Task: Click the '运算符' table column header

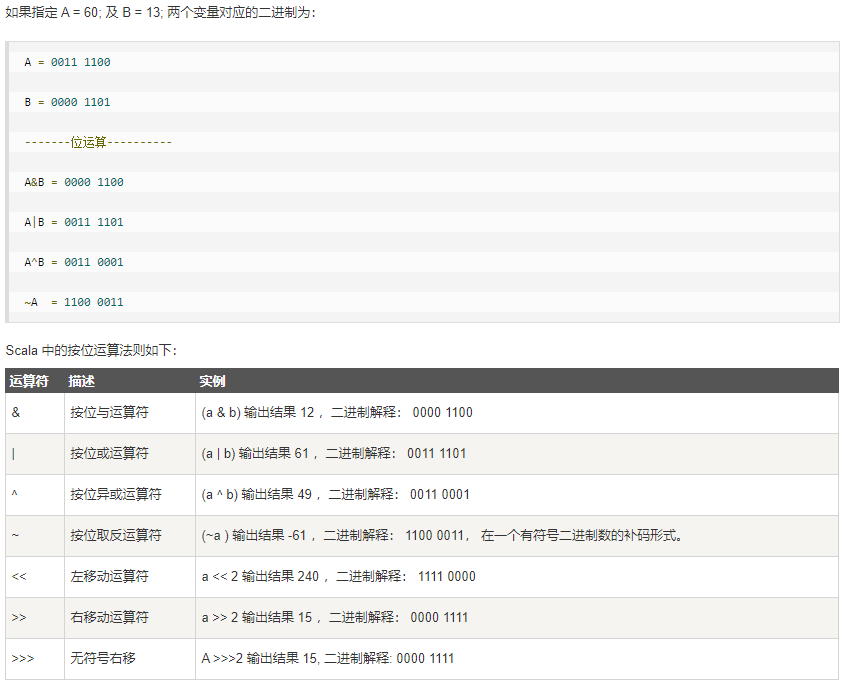Action: (x=29, y=381)
